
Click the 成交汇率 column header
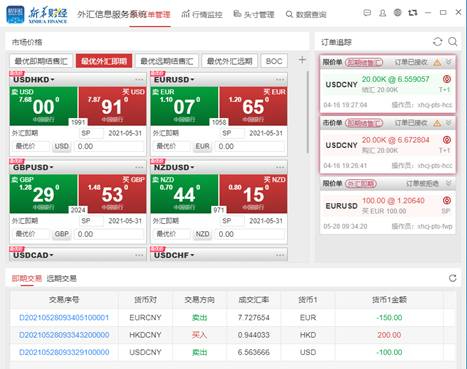254,300
